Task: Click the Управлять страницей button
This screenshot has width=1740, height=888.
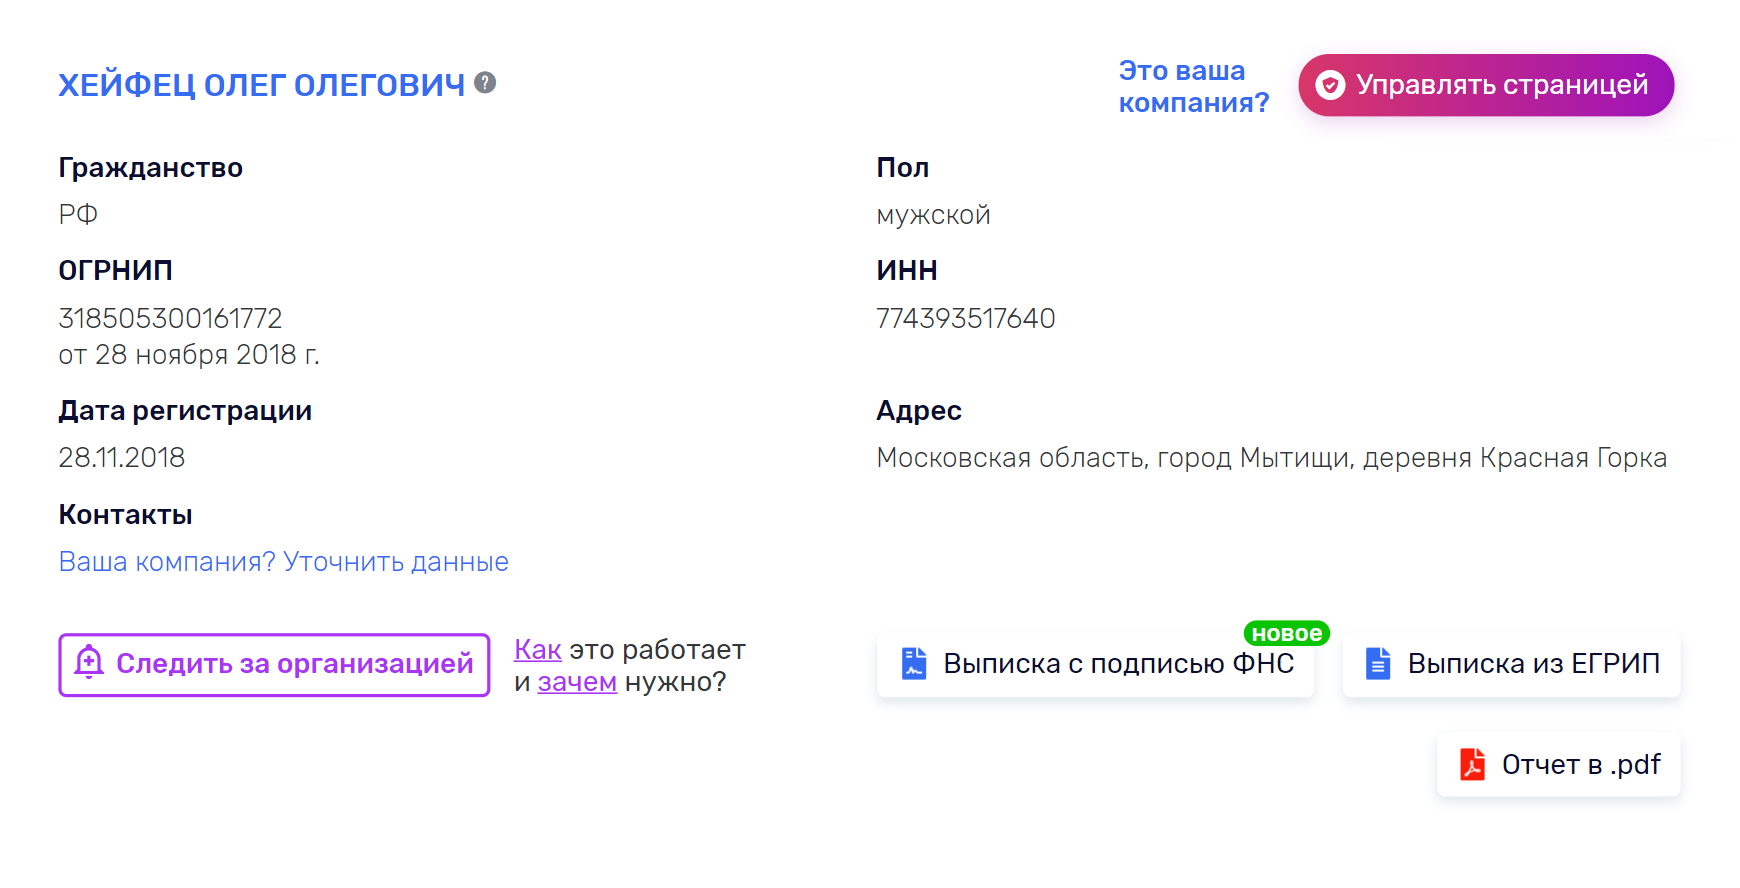Action: pos(1486,85)
